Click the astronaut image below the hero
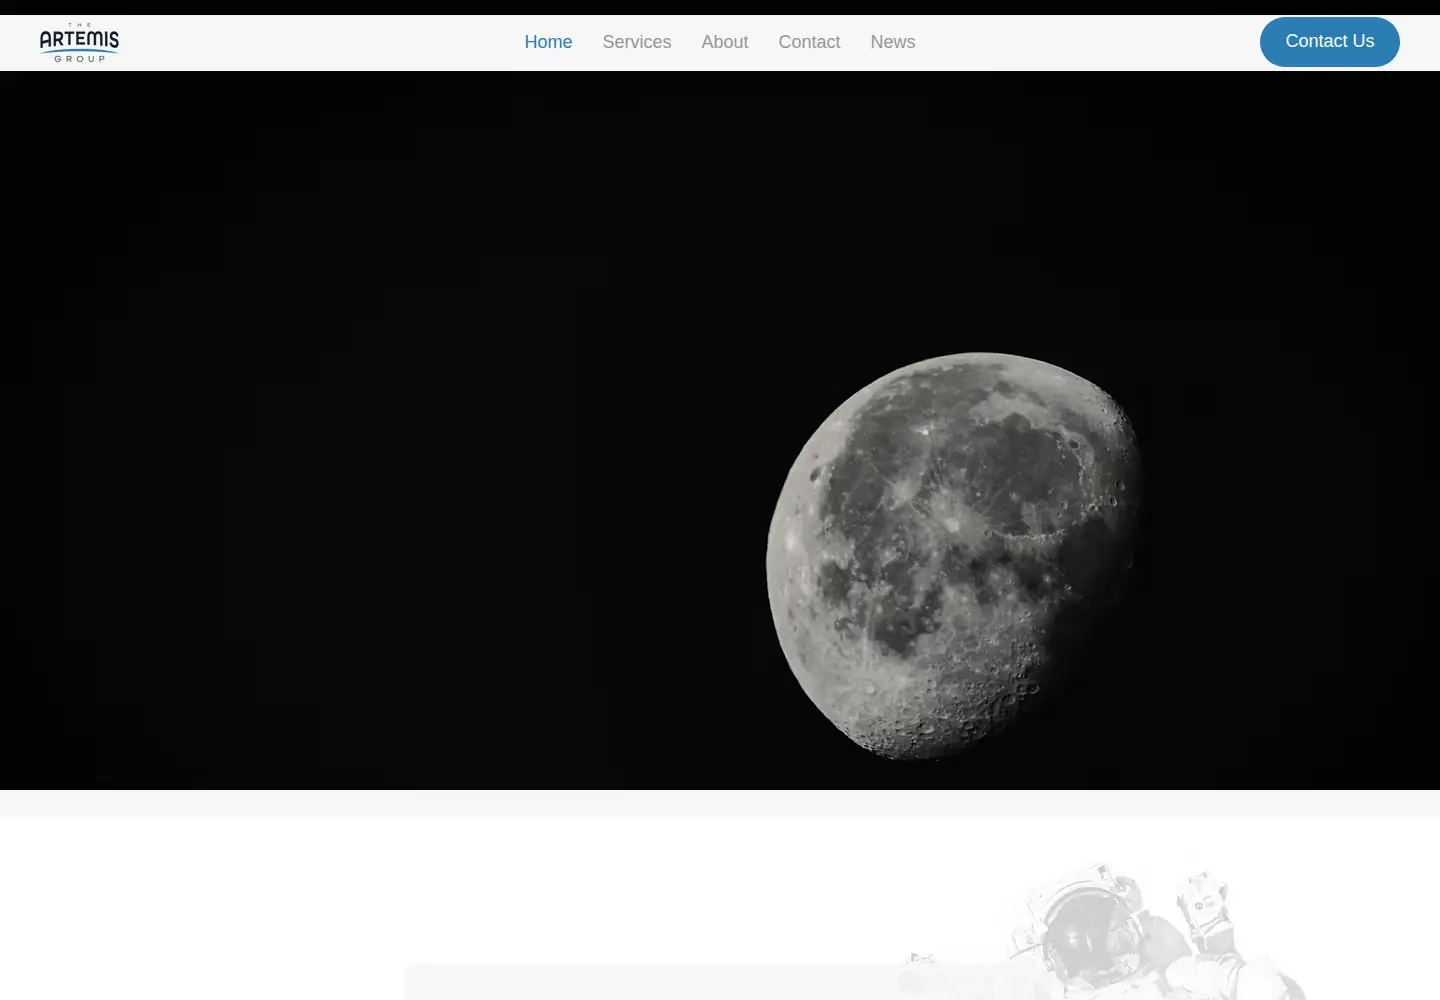 [1100, 932]
